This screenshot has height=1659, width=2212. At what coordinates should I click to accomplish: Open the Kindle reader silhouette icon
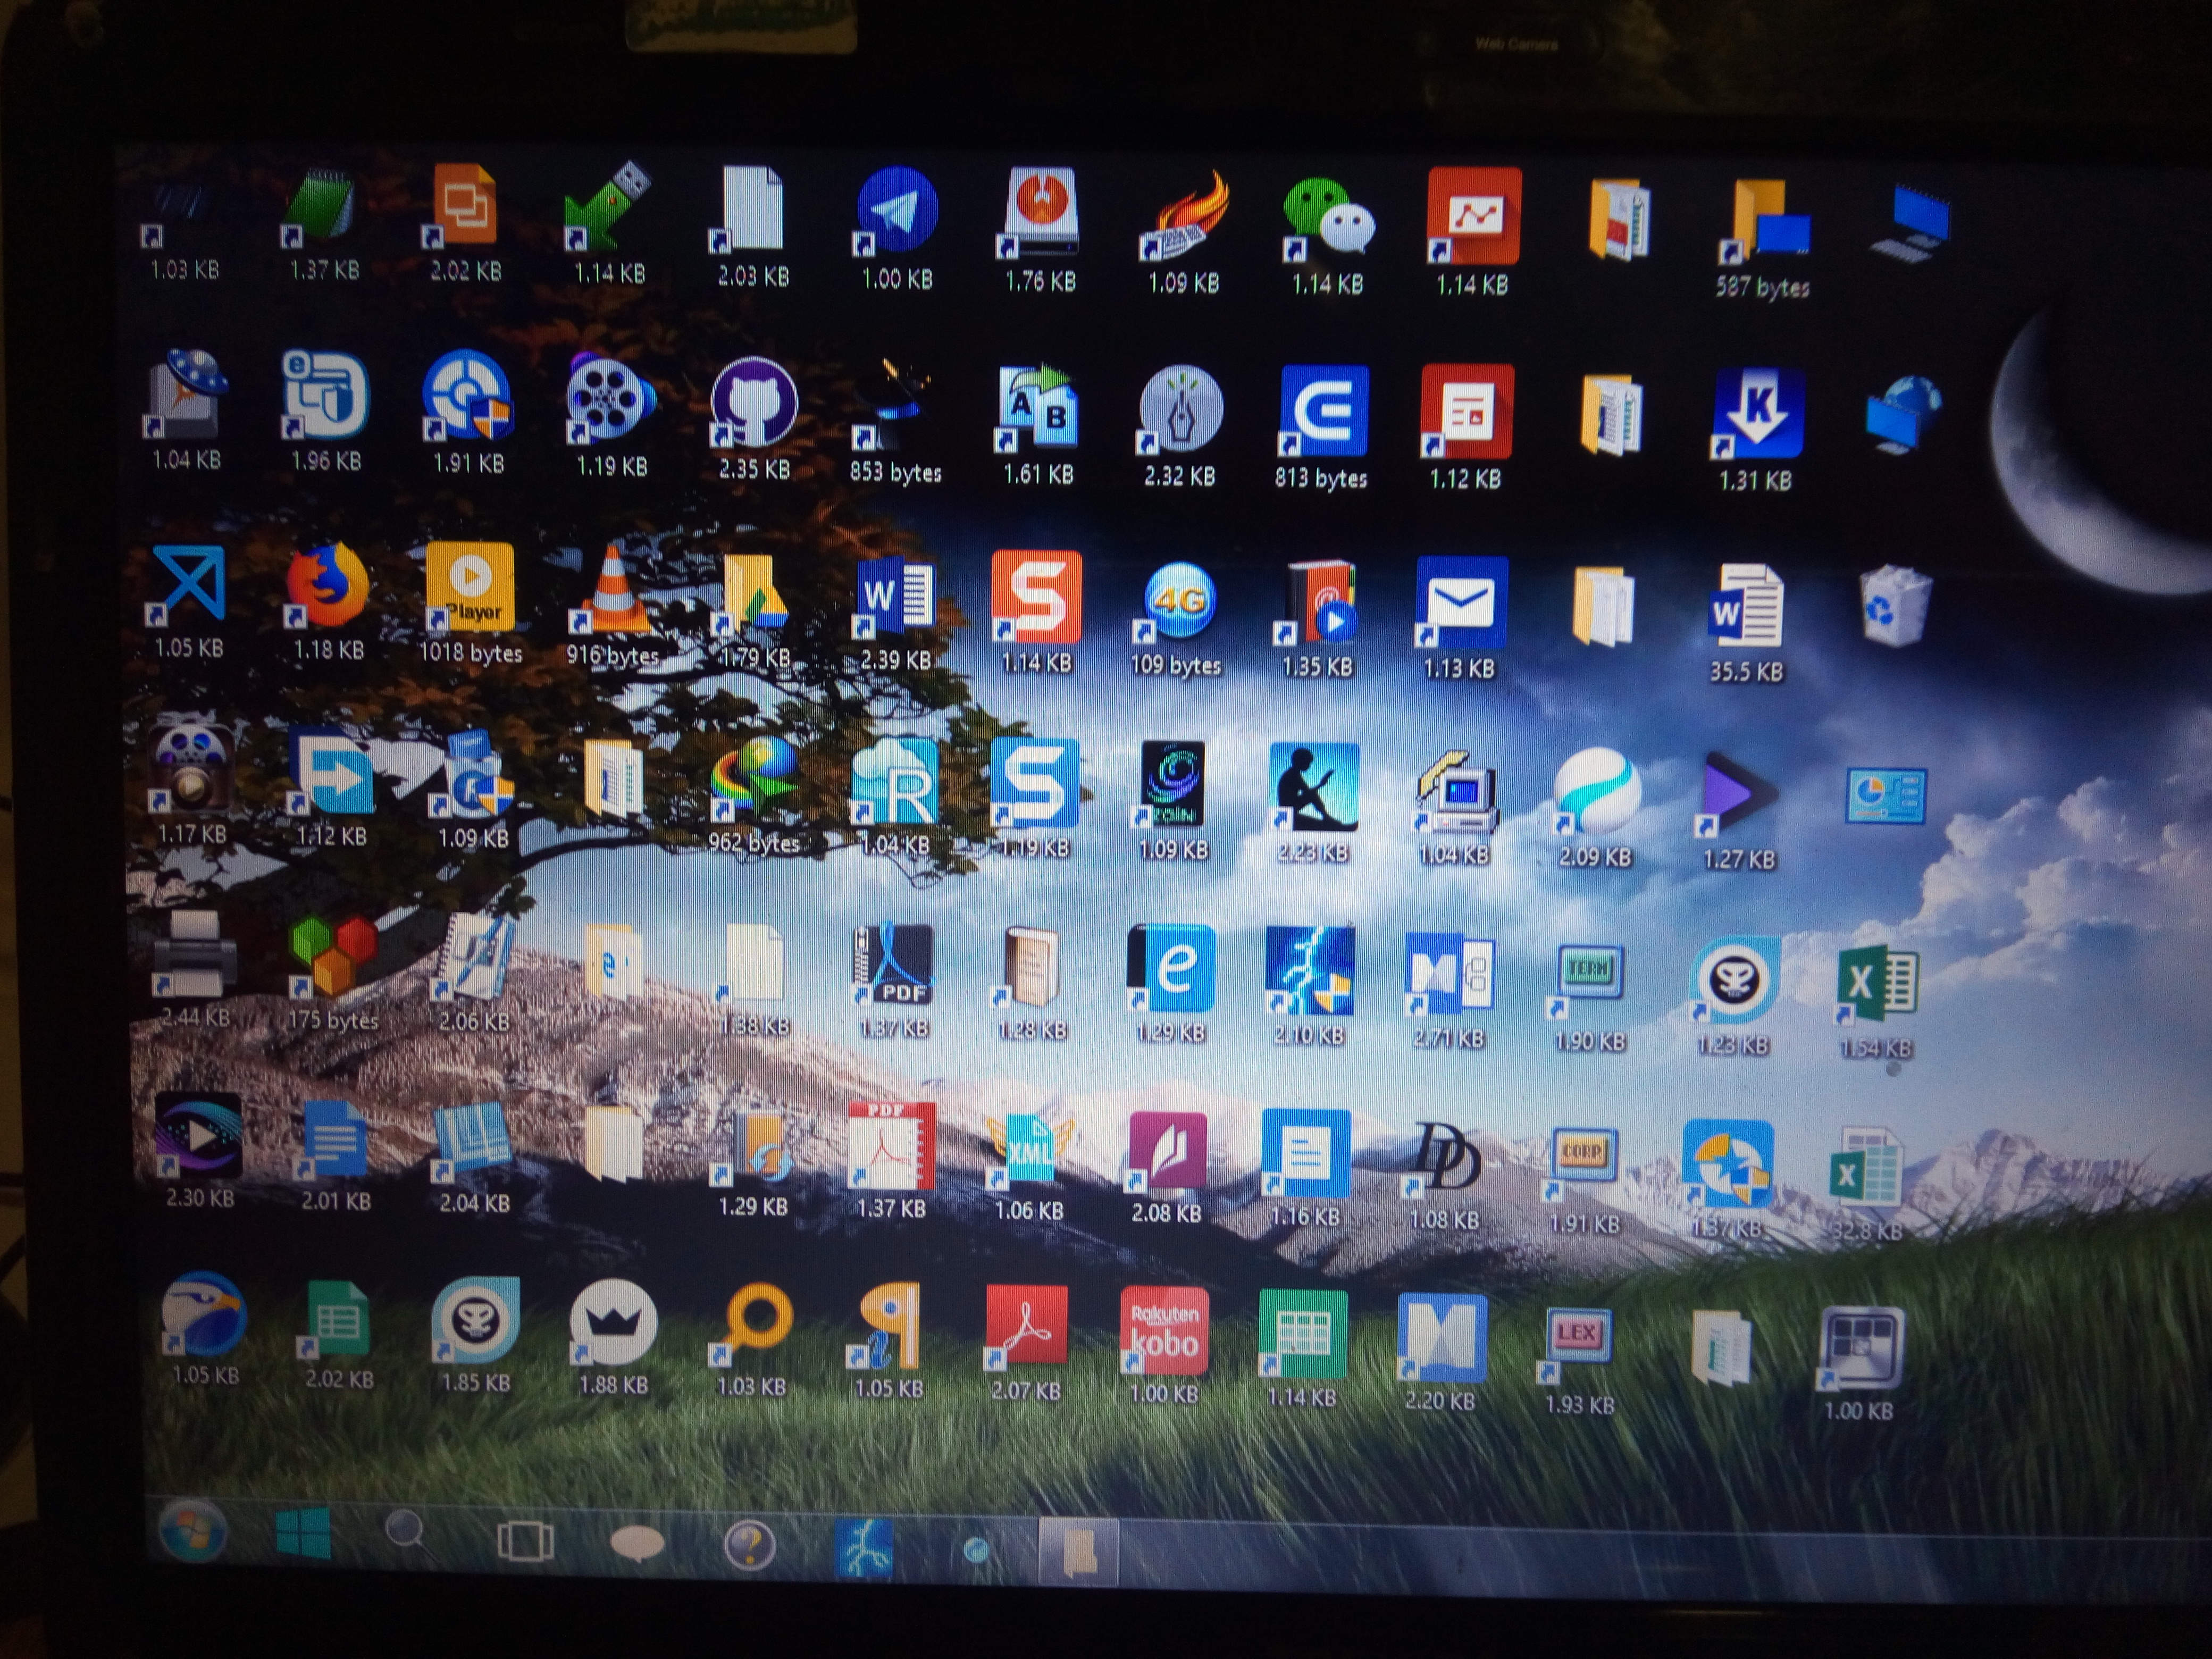pyautogui.click(x=1314, y=788)
